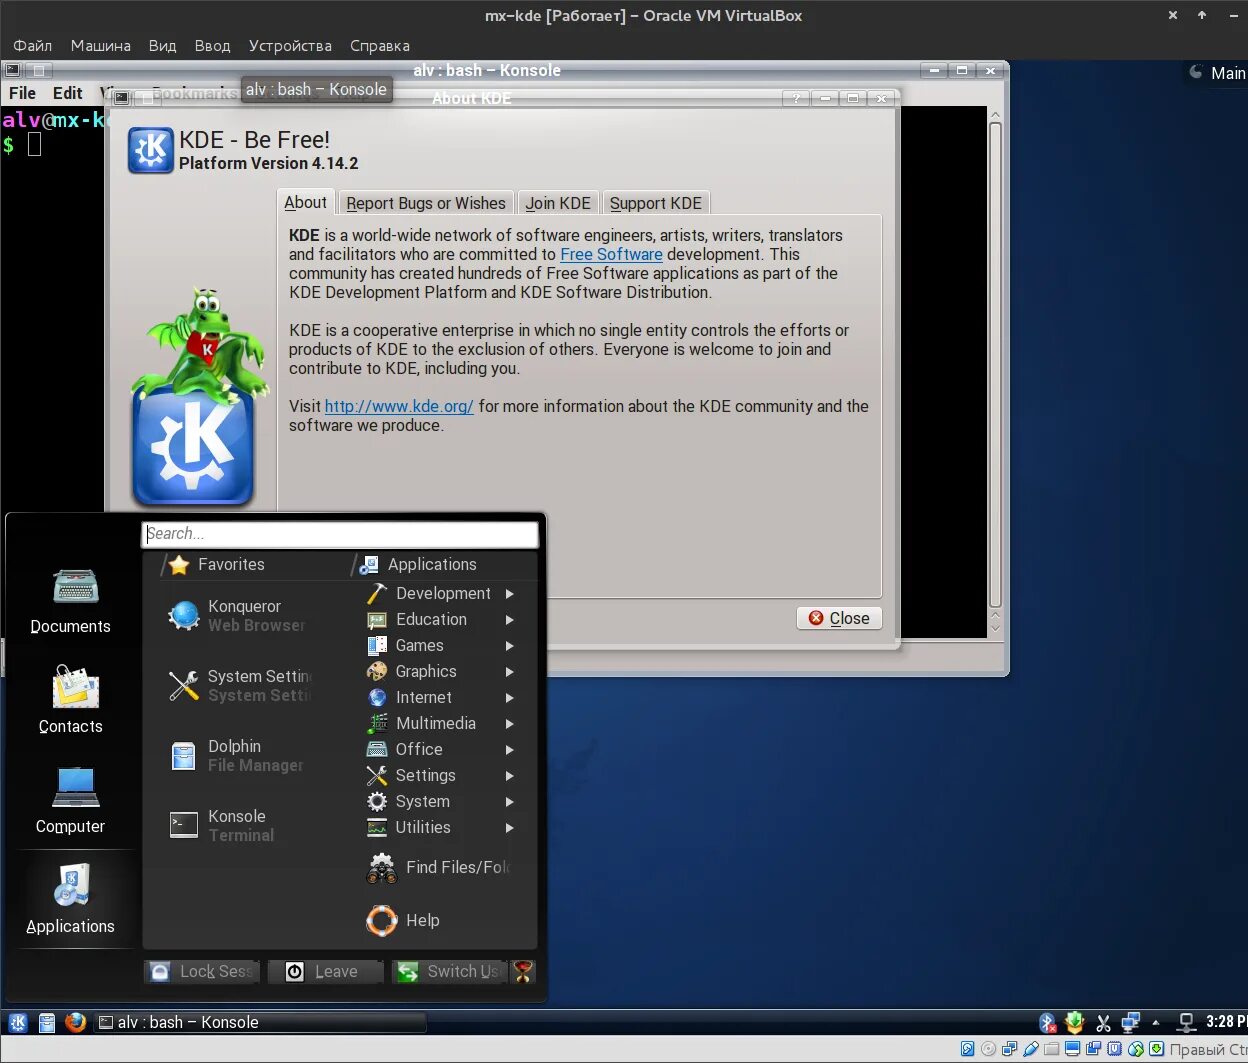
Task: Click the Development hammer icon
Action: click(377, 594)
